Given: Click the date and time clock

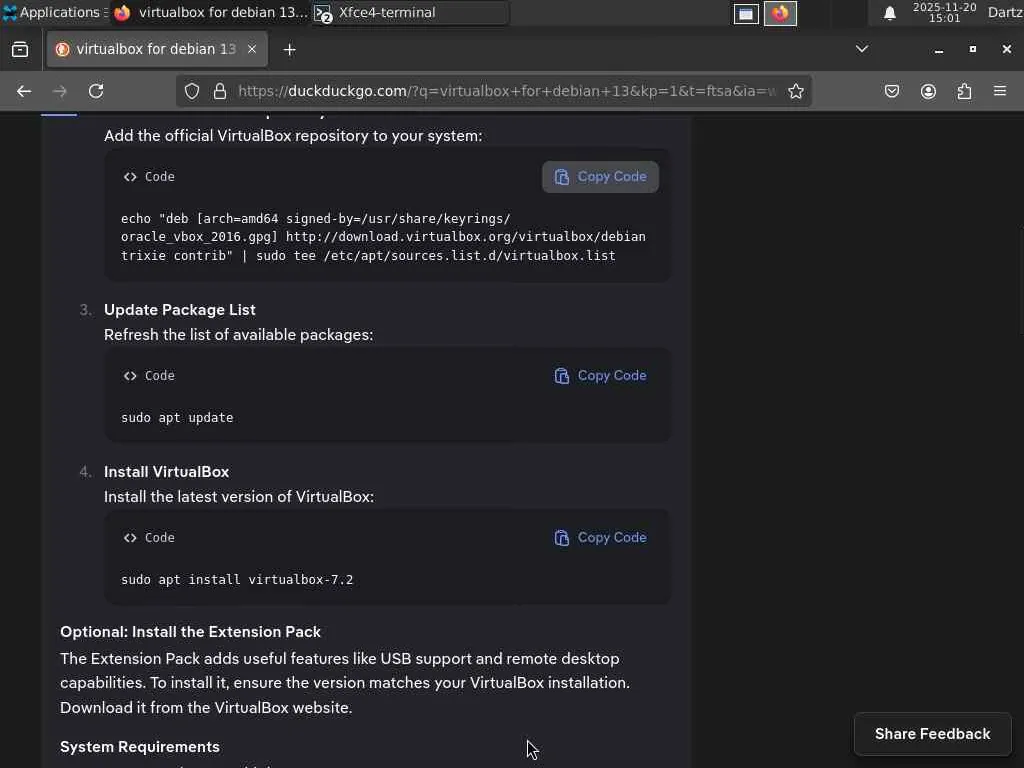Looking at the screenshot, I should (x=944, y=12).
